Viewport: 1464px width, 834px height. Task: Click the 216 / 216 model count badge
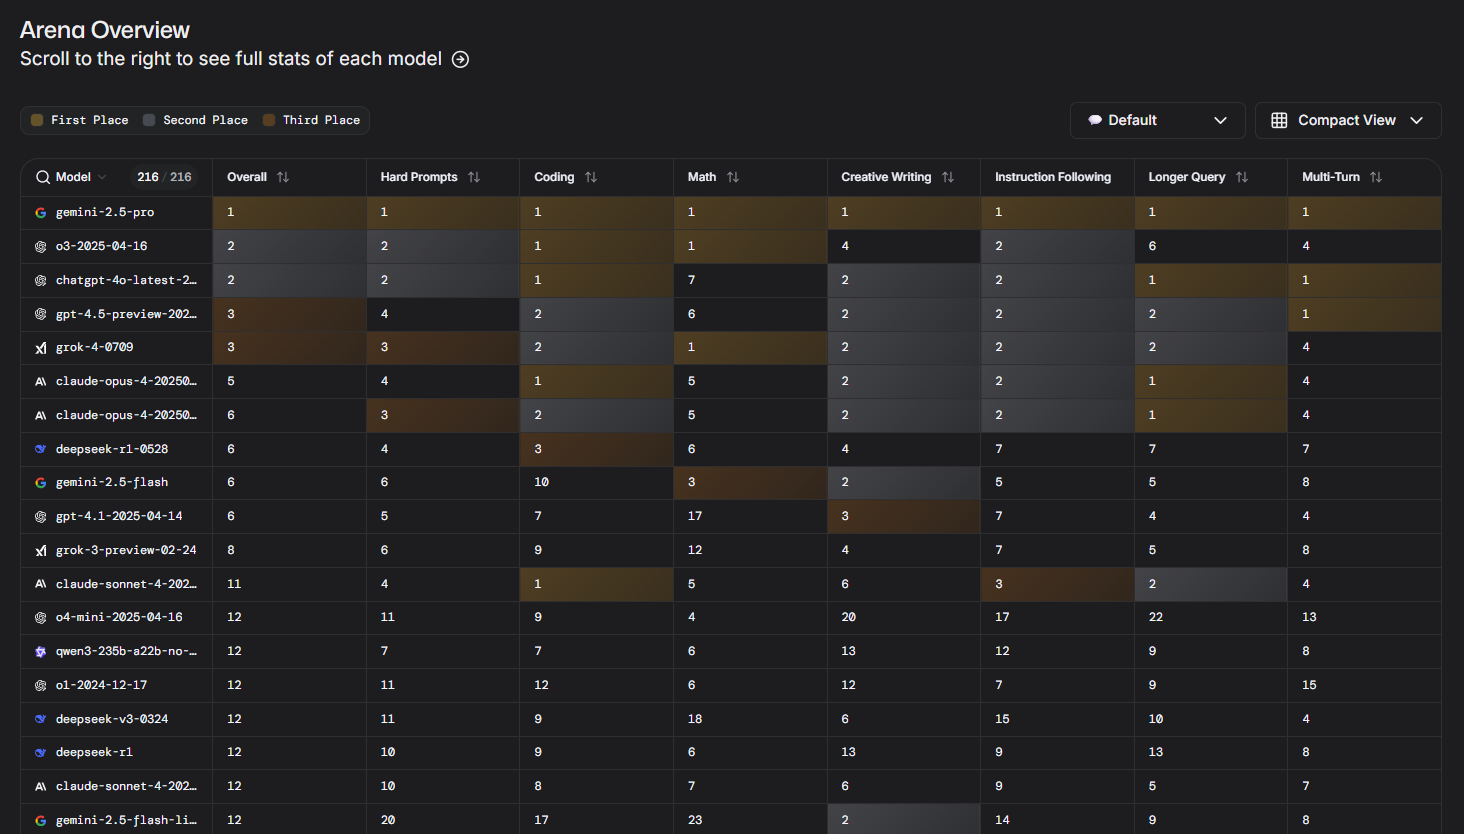point(165,177)
